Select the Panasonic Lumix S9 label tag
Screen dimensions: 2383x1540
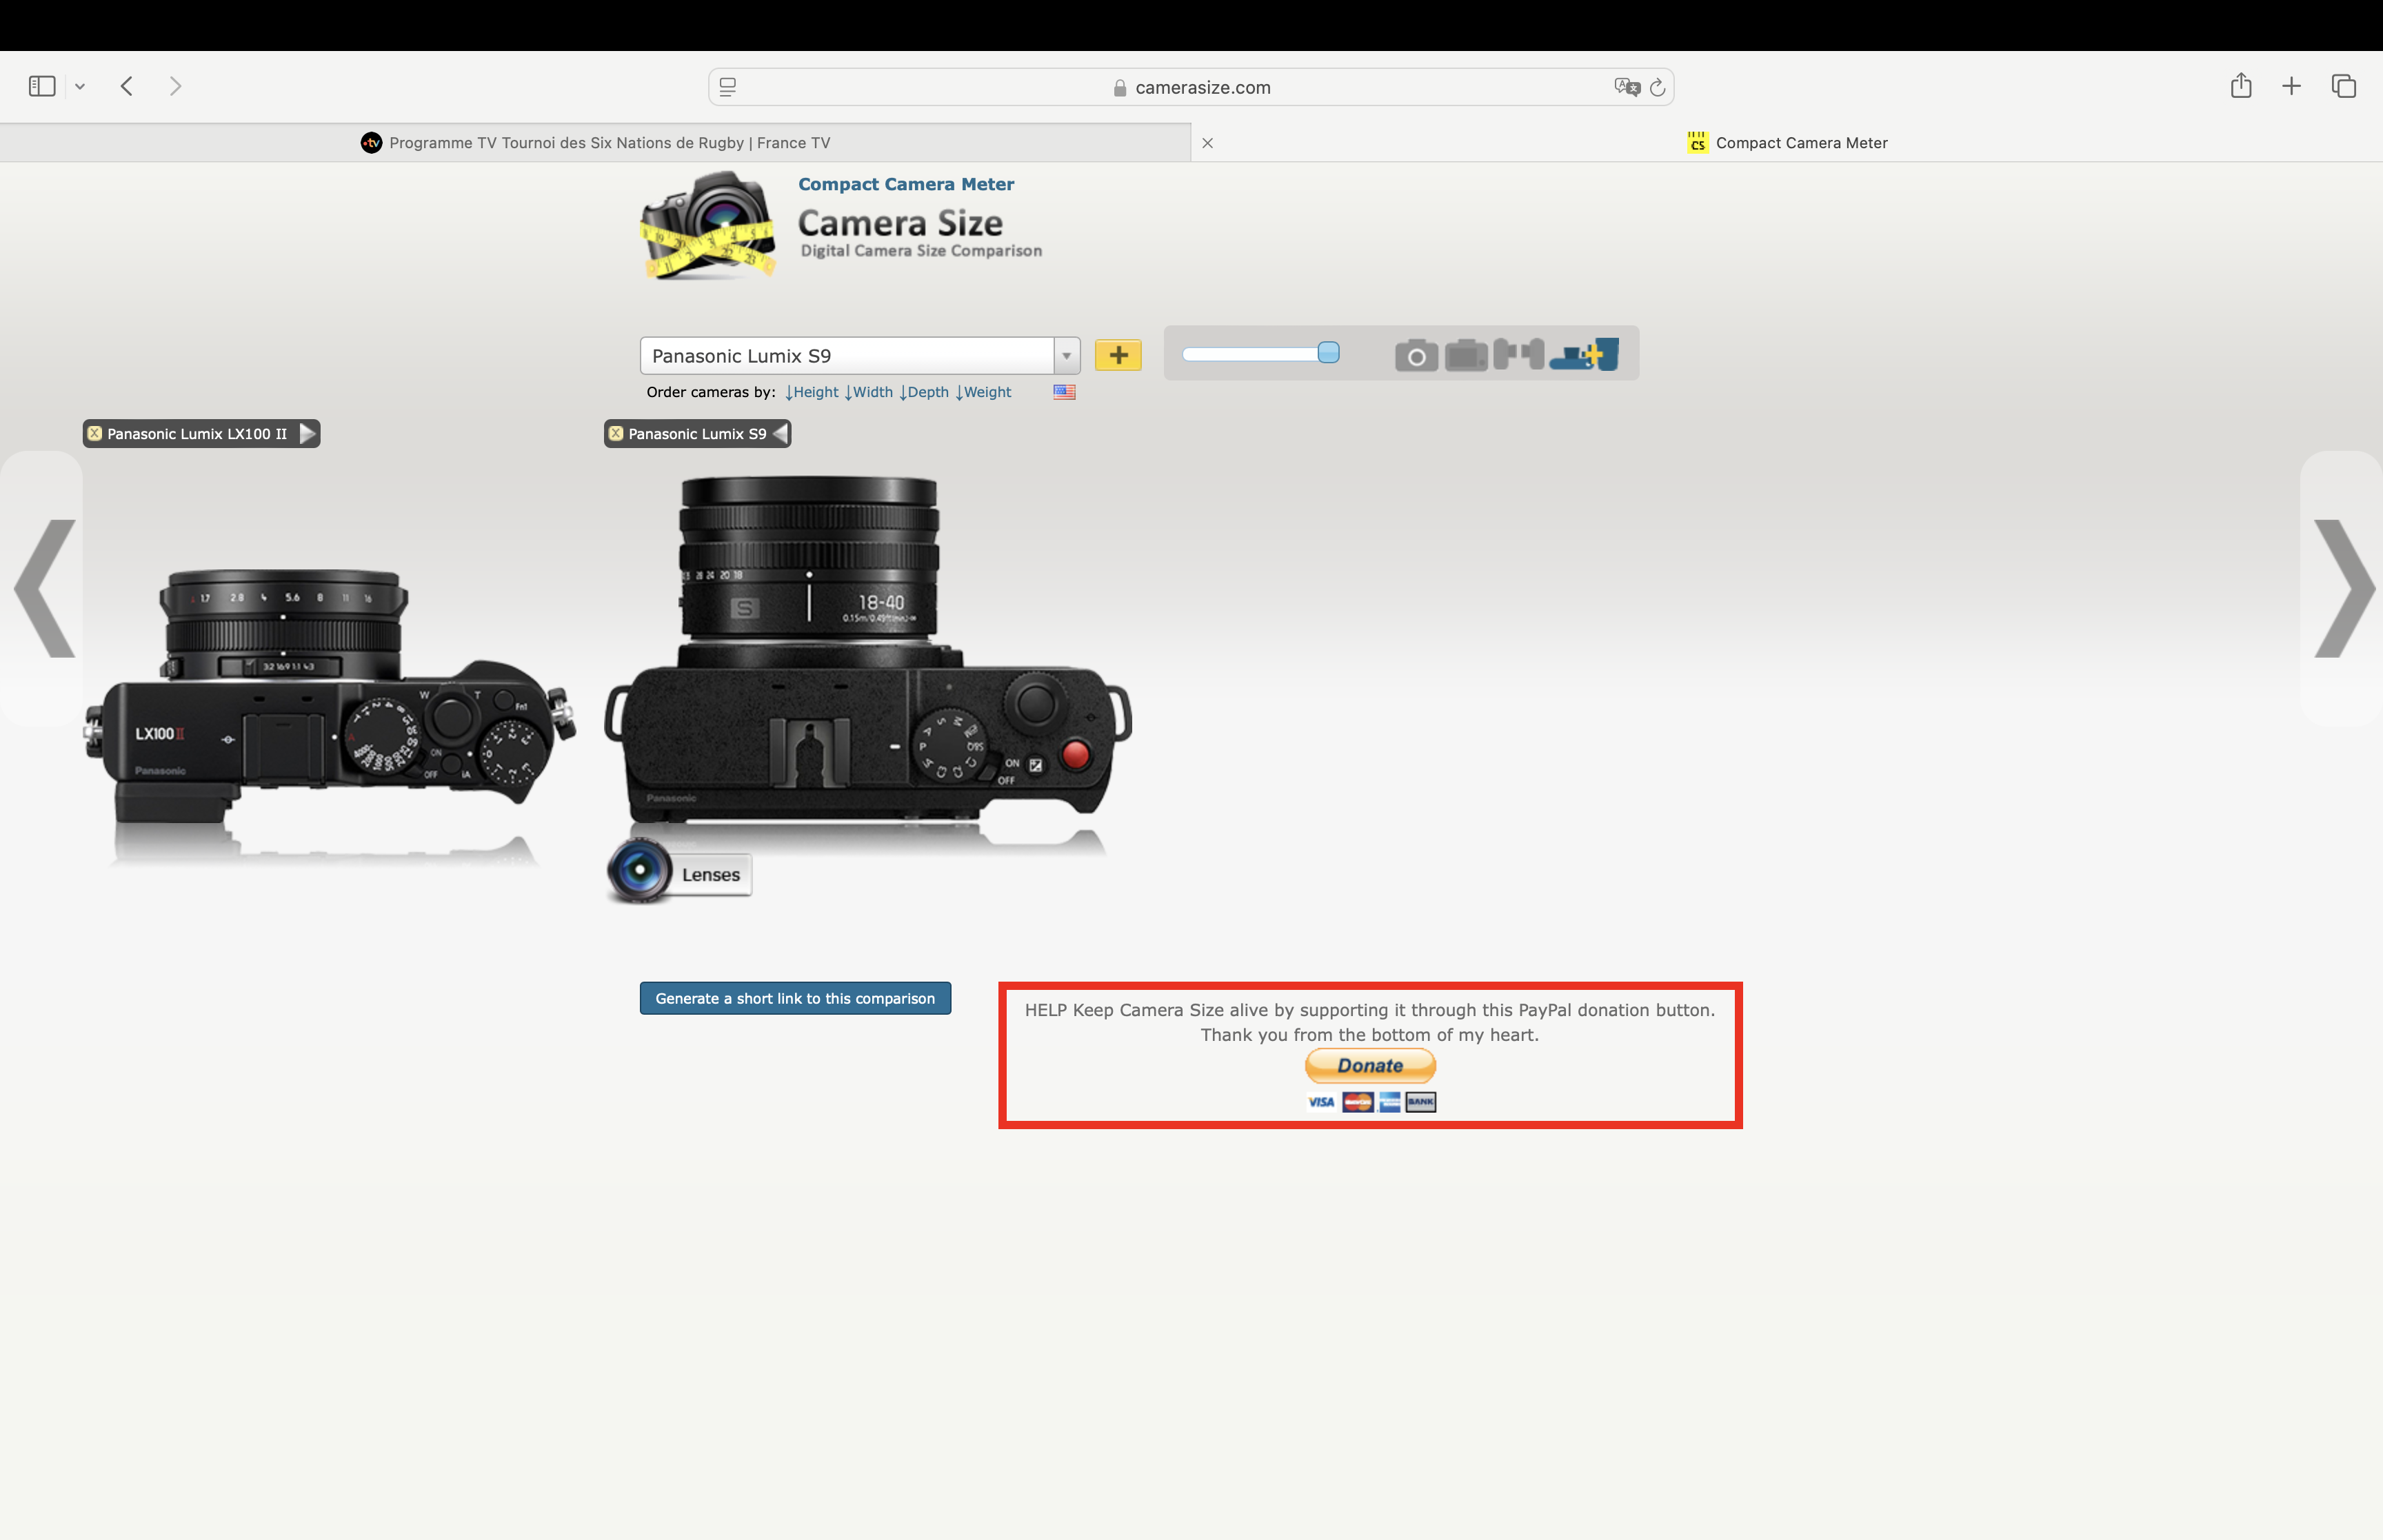coord(697,433)
